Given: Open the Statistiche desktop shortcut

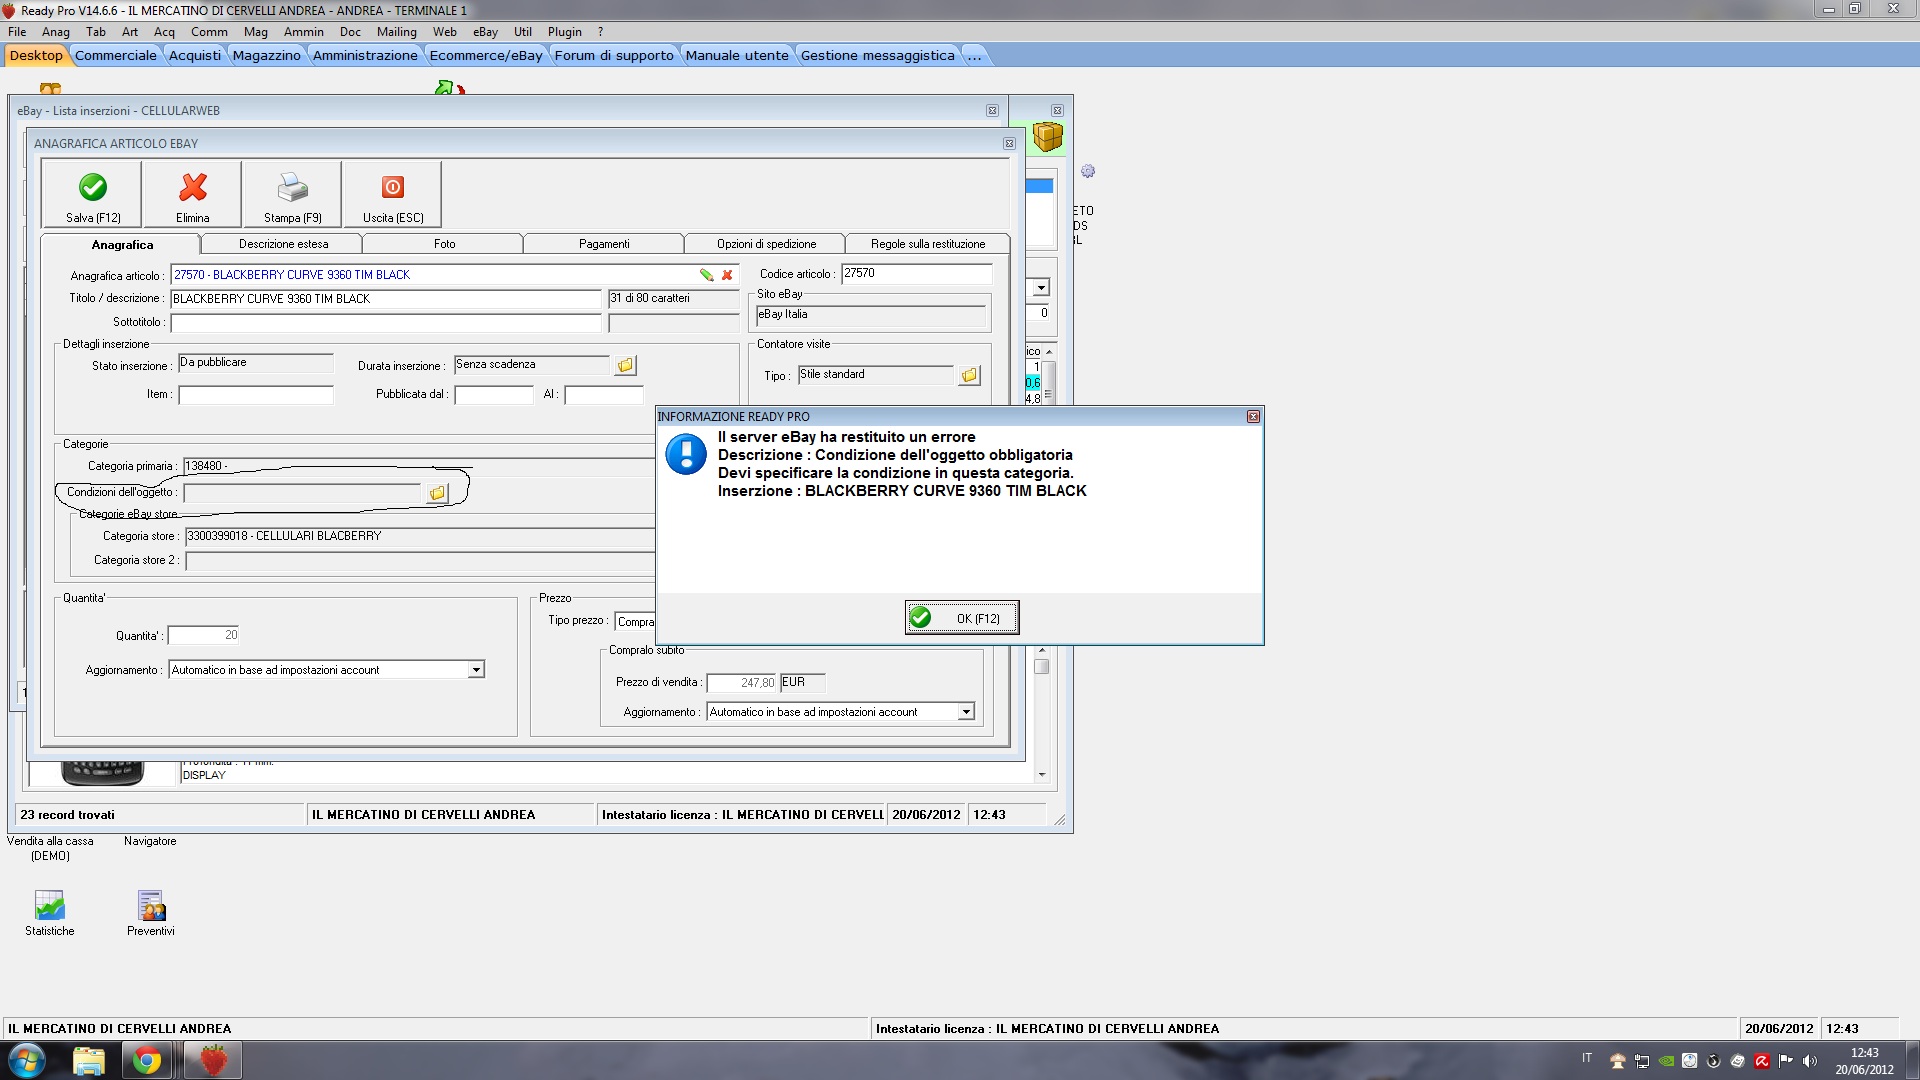Looking at the screenshot, I should coord(50,906).
